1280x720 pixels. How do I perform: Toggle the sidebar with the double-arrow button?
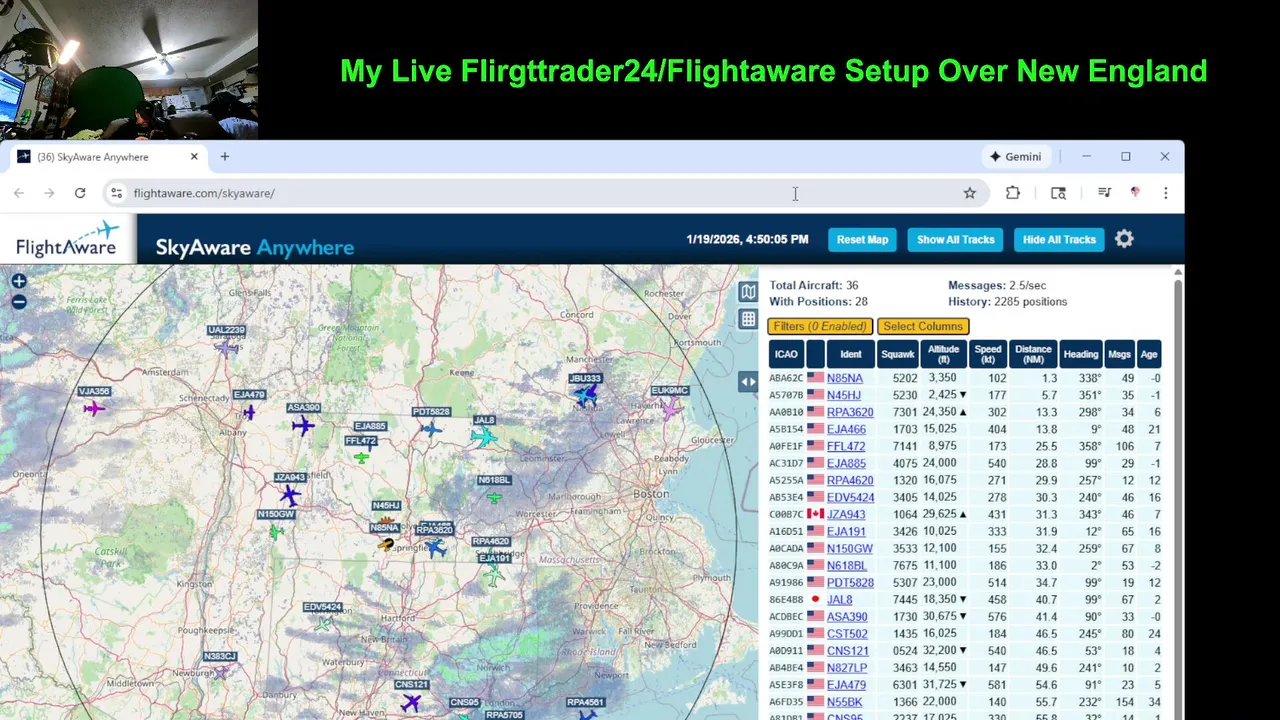[x=748, y=381]
